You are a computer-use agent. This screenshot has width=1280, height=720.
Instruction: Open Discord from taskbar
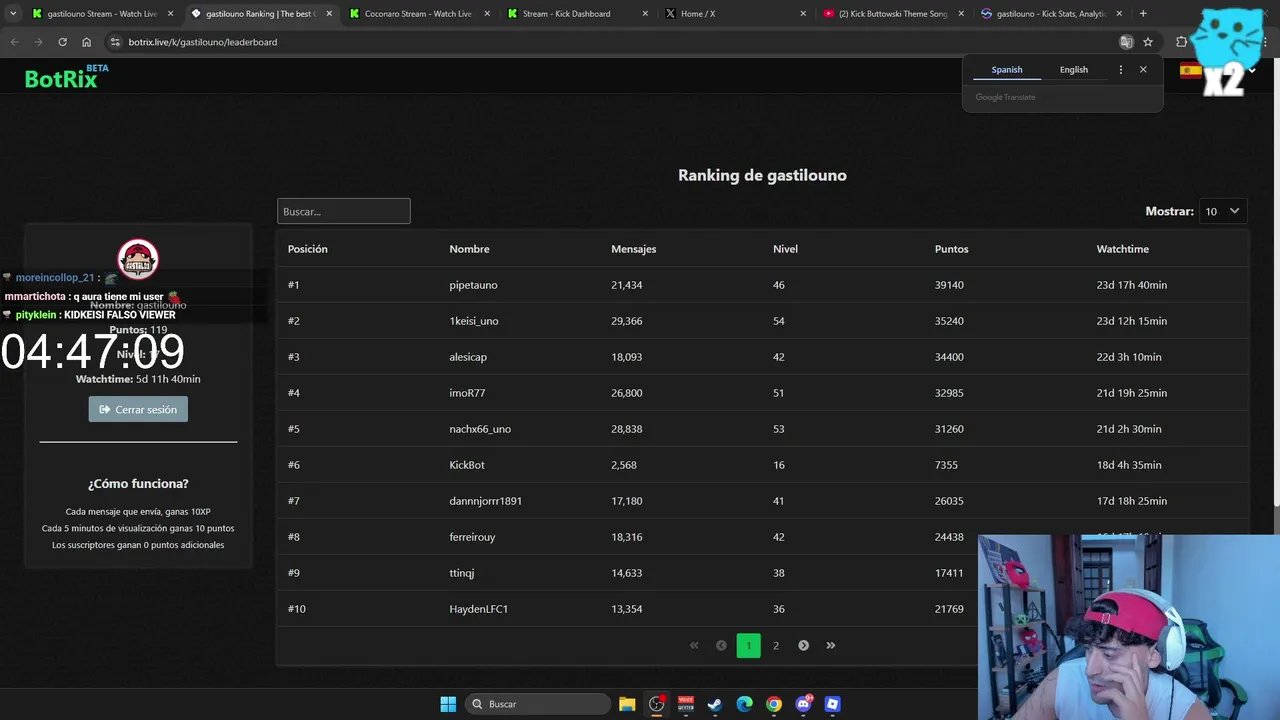[x=803, y=704]
